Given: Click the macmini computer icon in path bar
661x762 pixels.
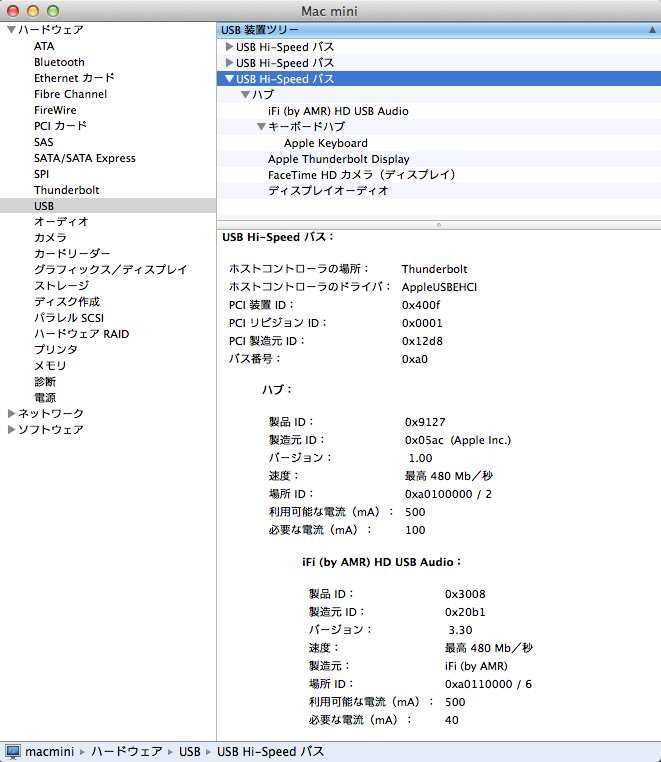Looking at the screenshot, I should [x=13, y=751].
